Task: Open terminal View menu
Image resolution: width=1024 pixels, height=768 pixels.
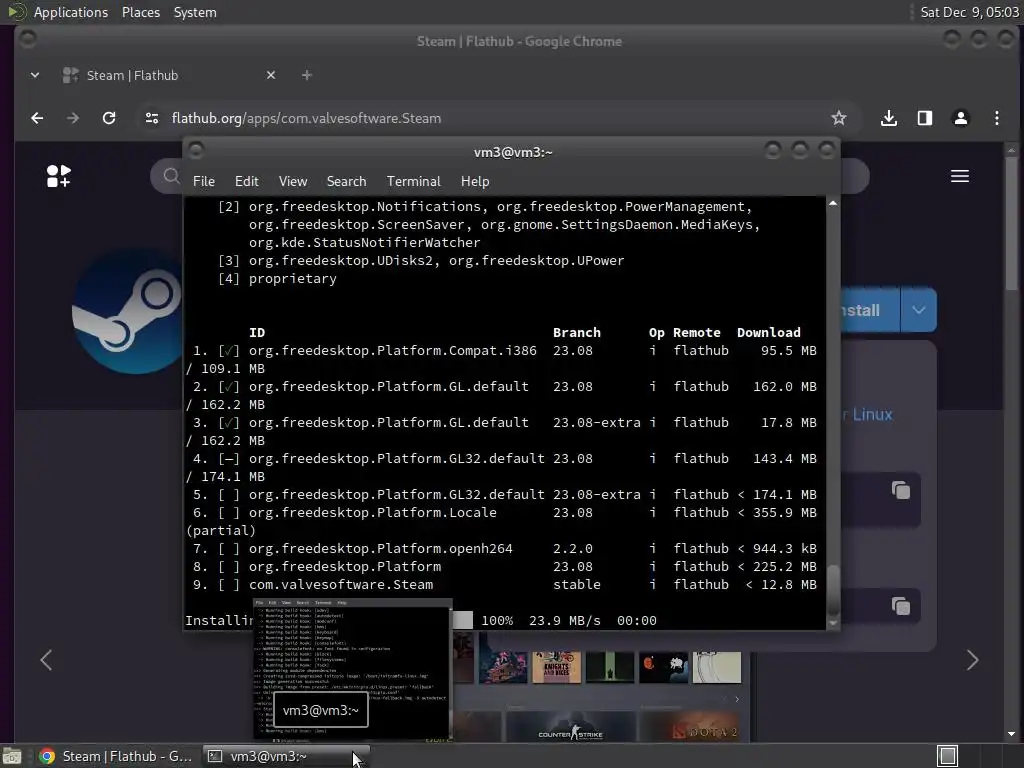Action: [293, 182]
